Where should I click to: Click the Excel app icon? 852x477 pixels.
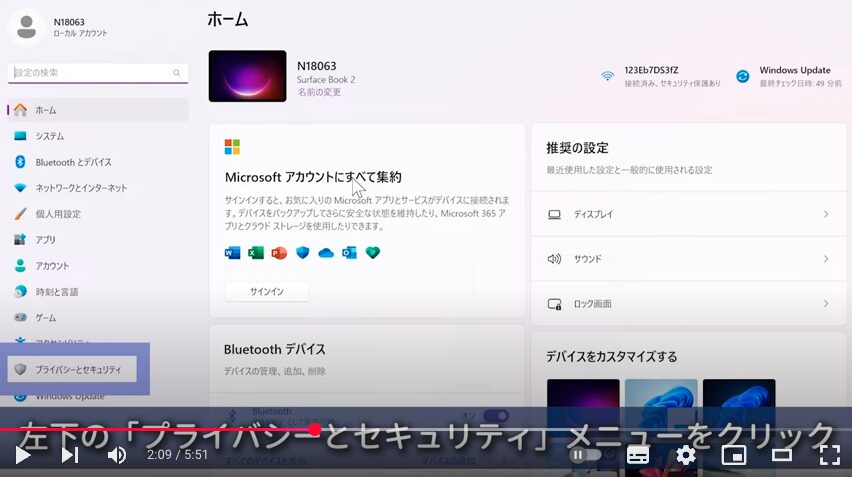[255, 253]
